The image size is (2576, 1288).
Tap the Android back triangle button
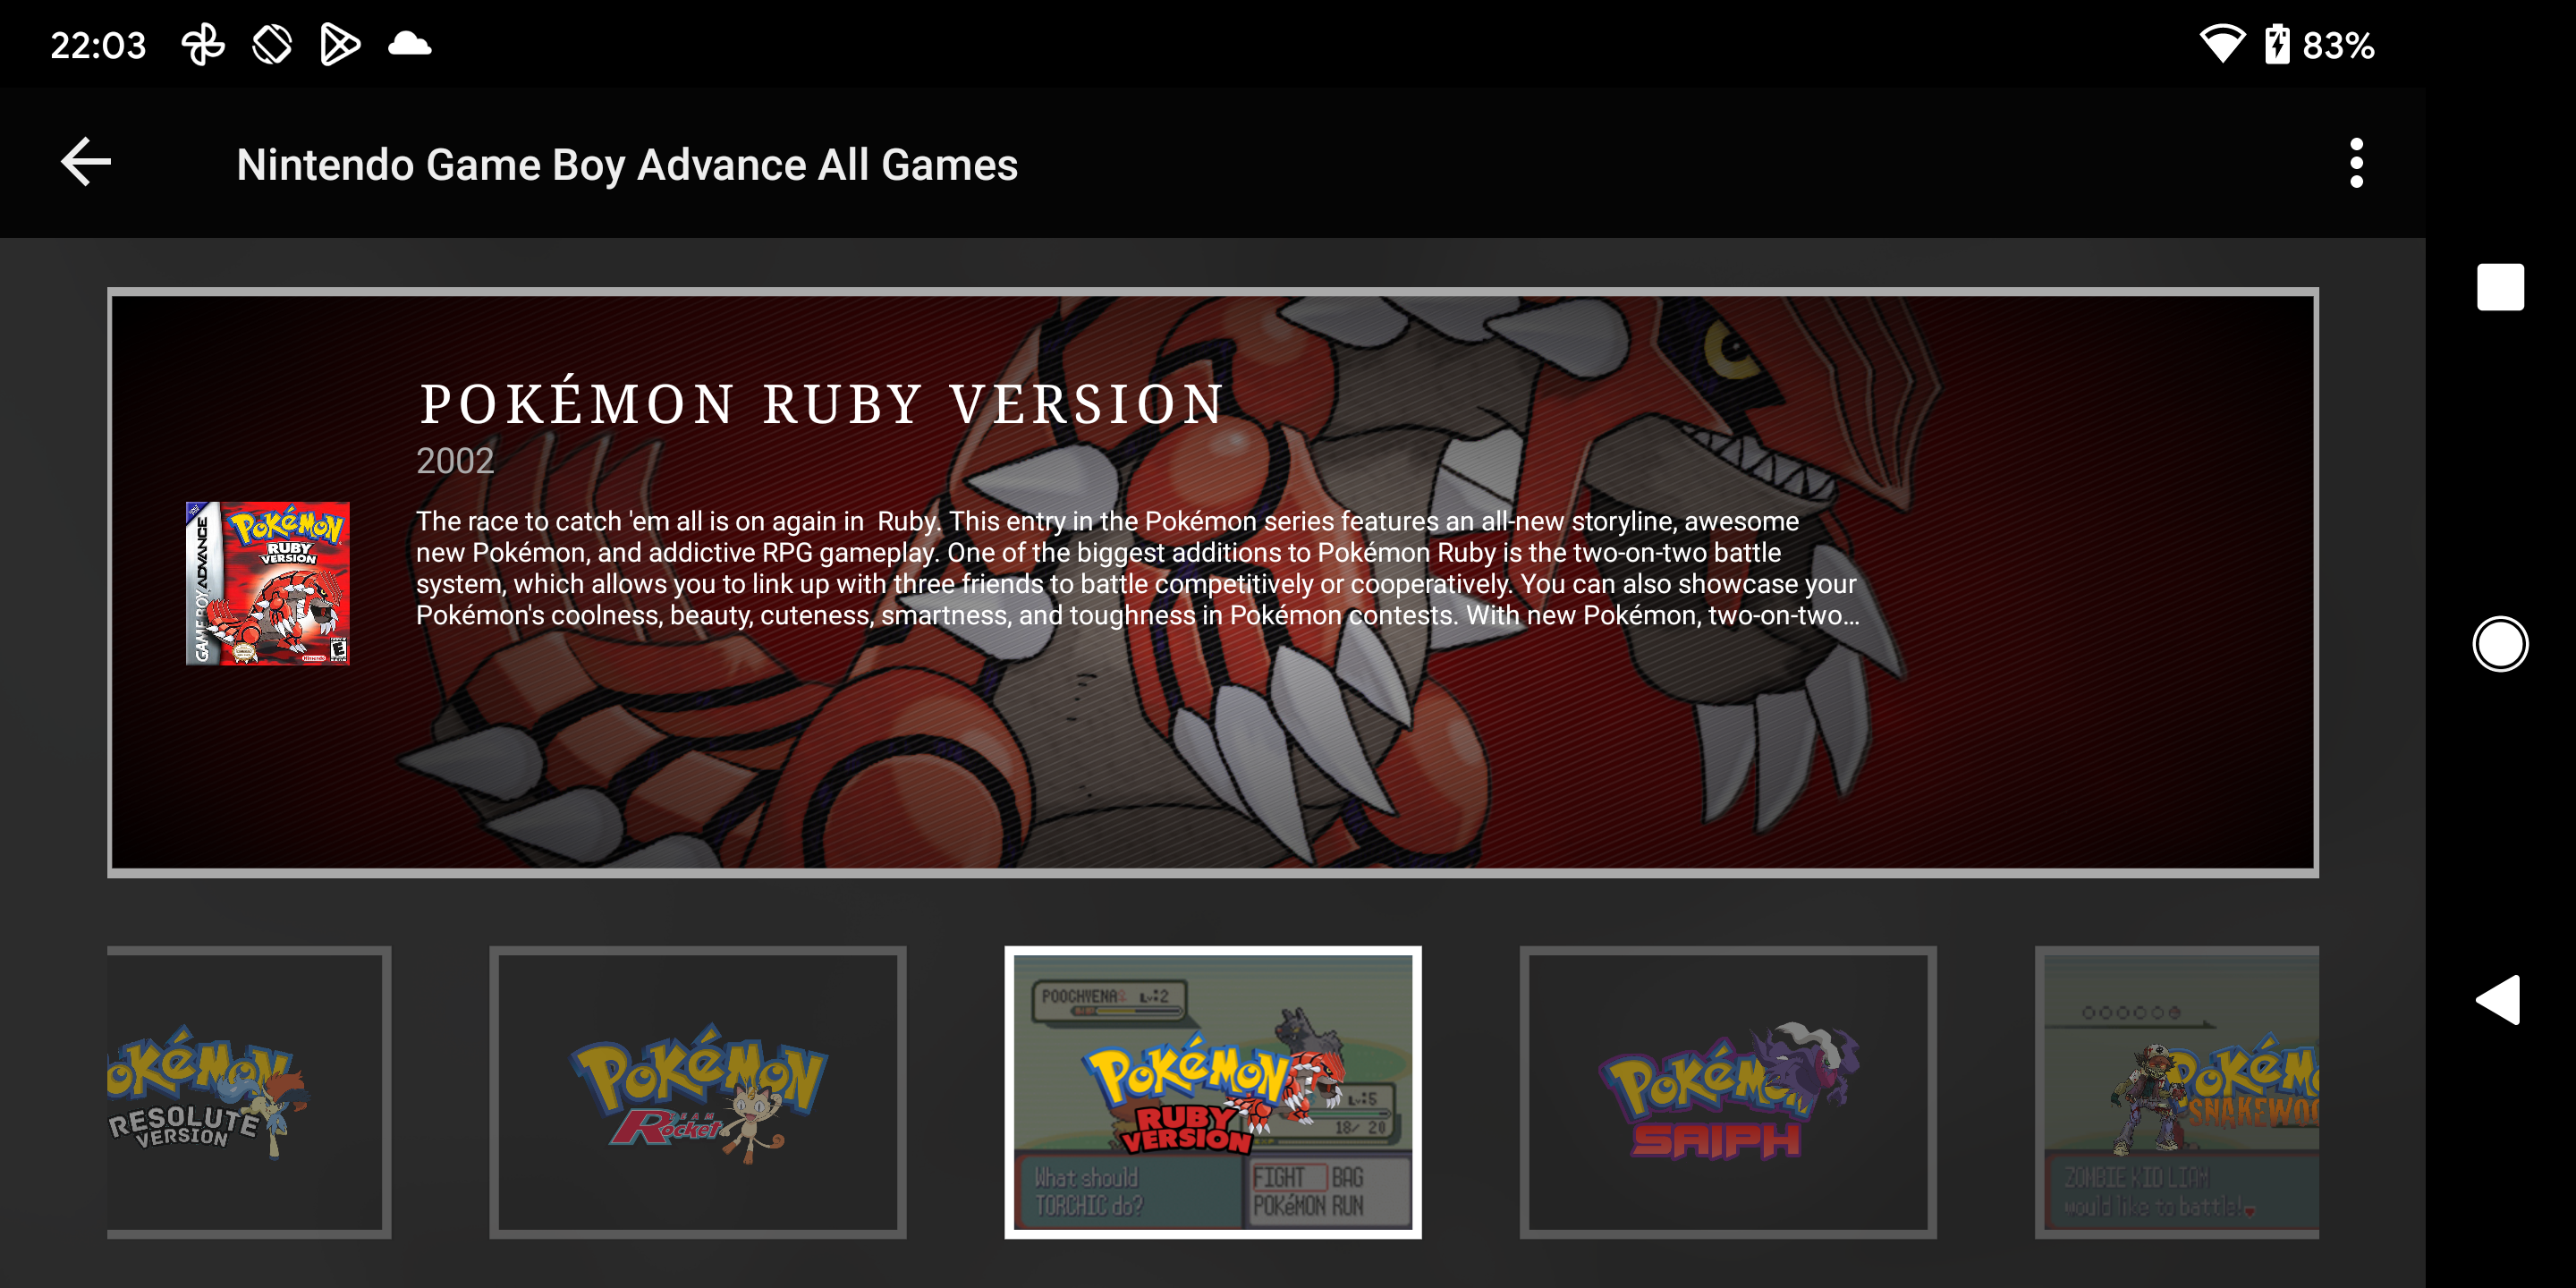pyautogui.click(x=2497, y=999)
